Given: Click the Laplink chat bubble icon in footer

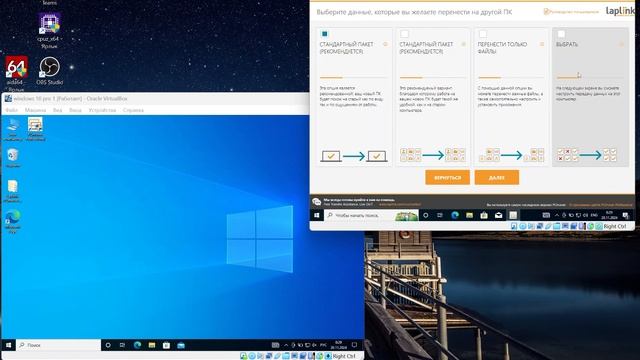Looking at the screenshot, I should (316, 202).
